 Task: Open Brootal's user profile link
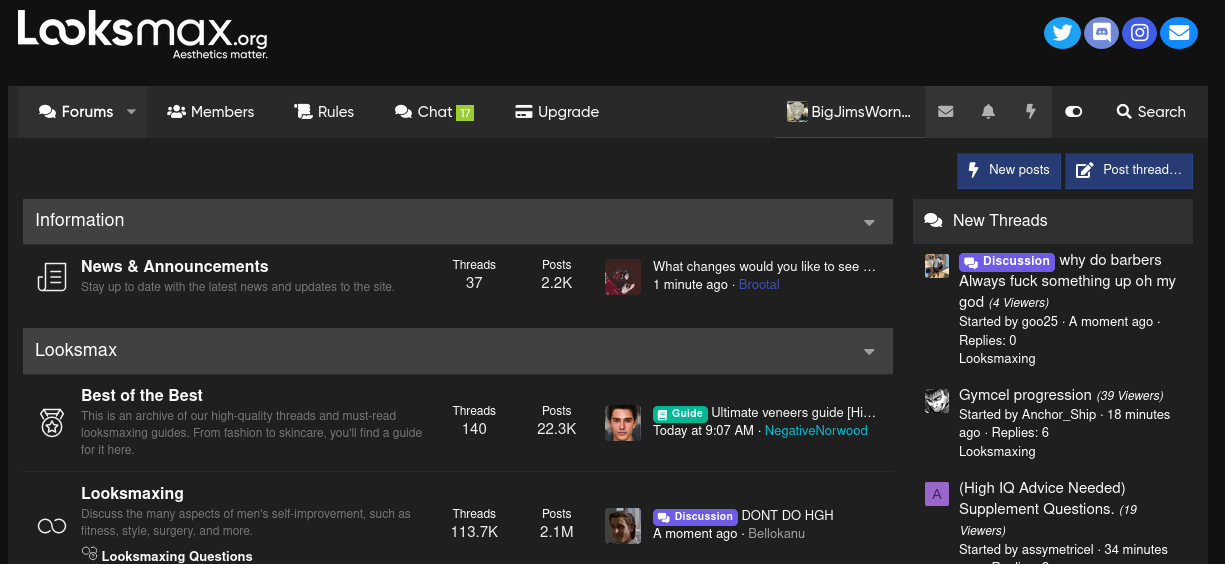(x=759, y=285)
